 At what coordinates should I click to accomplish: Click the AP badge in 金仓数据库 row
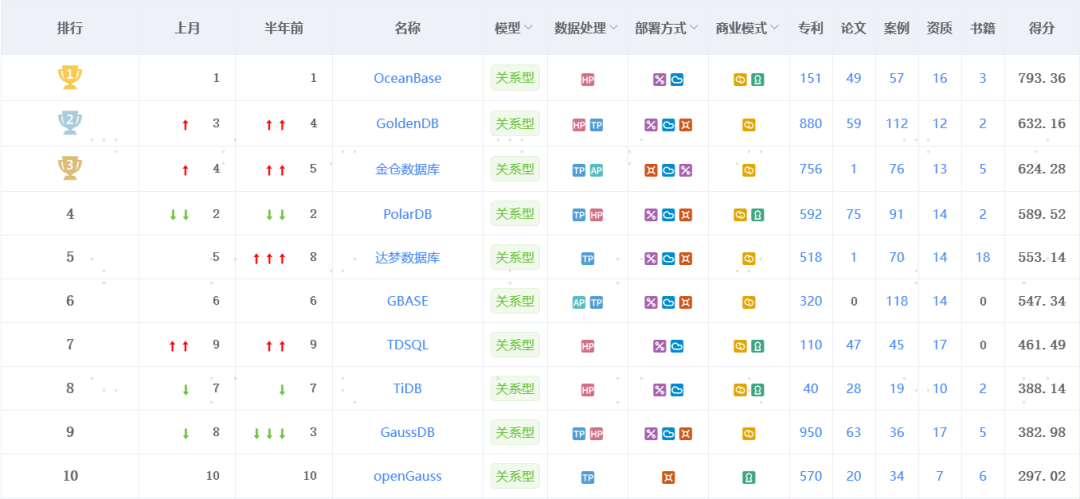[596, 170]
